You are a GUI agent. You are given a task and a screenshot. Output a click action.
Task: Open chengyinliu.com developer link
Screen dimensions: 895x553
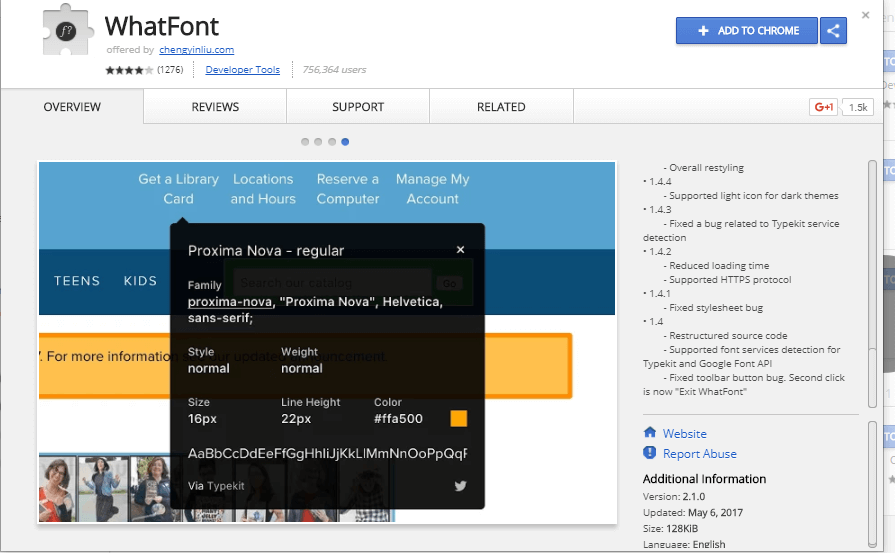196,50
